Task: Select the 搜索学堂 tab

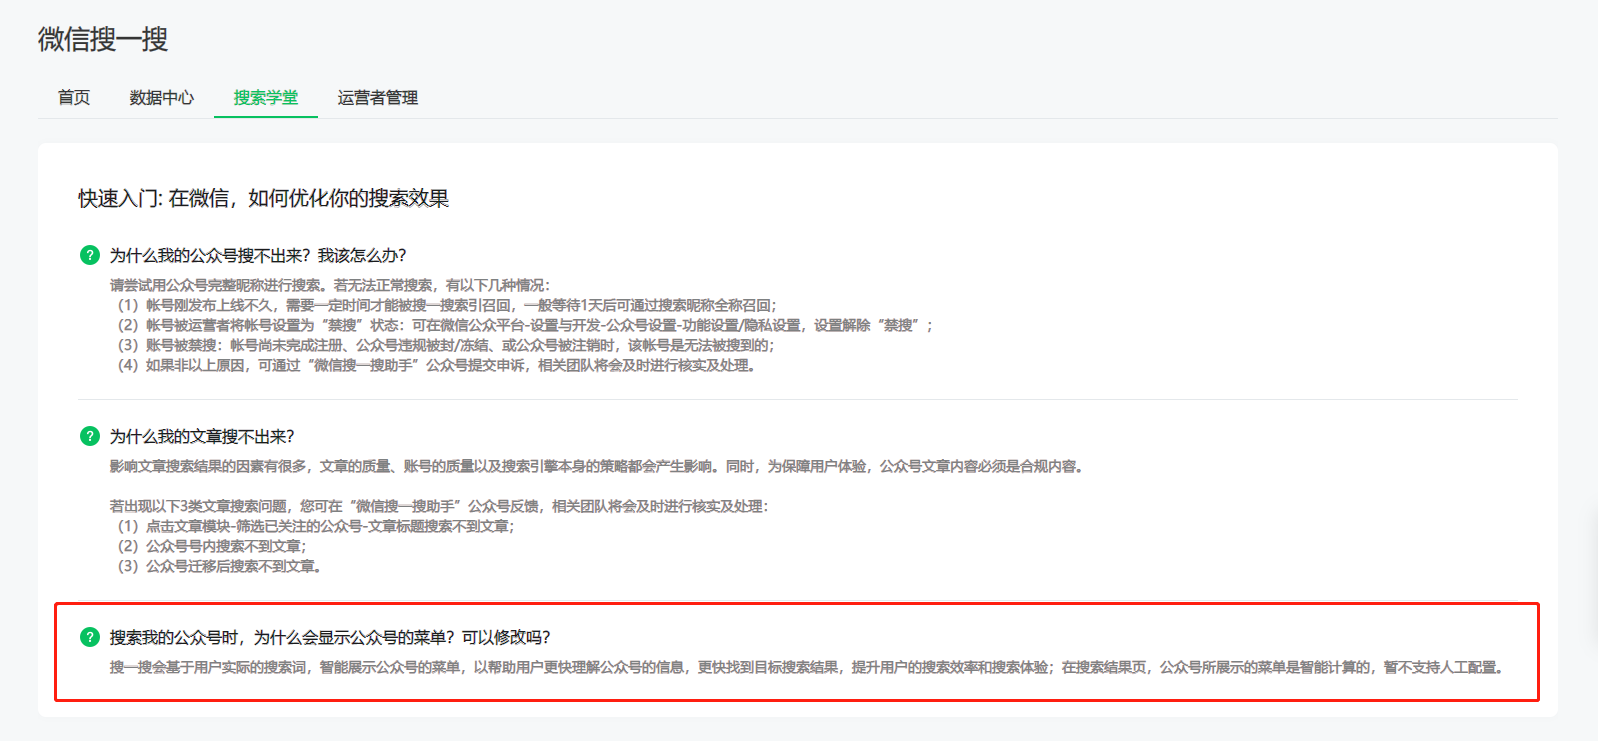Action: pyautogui.click(x=266, y=97)
